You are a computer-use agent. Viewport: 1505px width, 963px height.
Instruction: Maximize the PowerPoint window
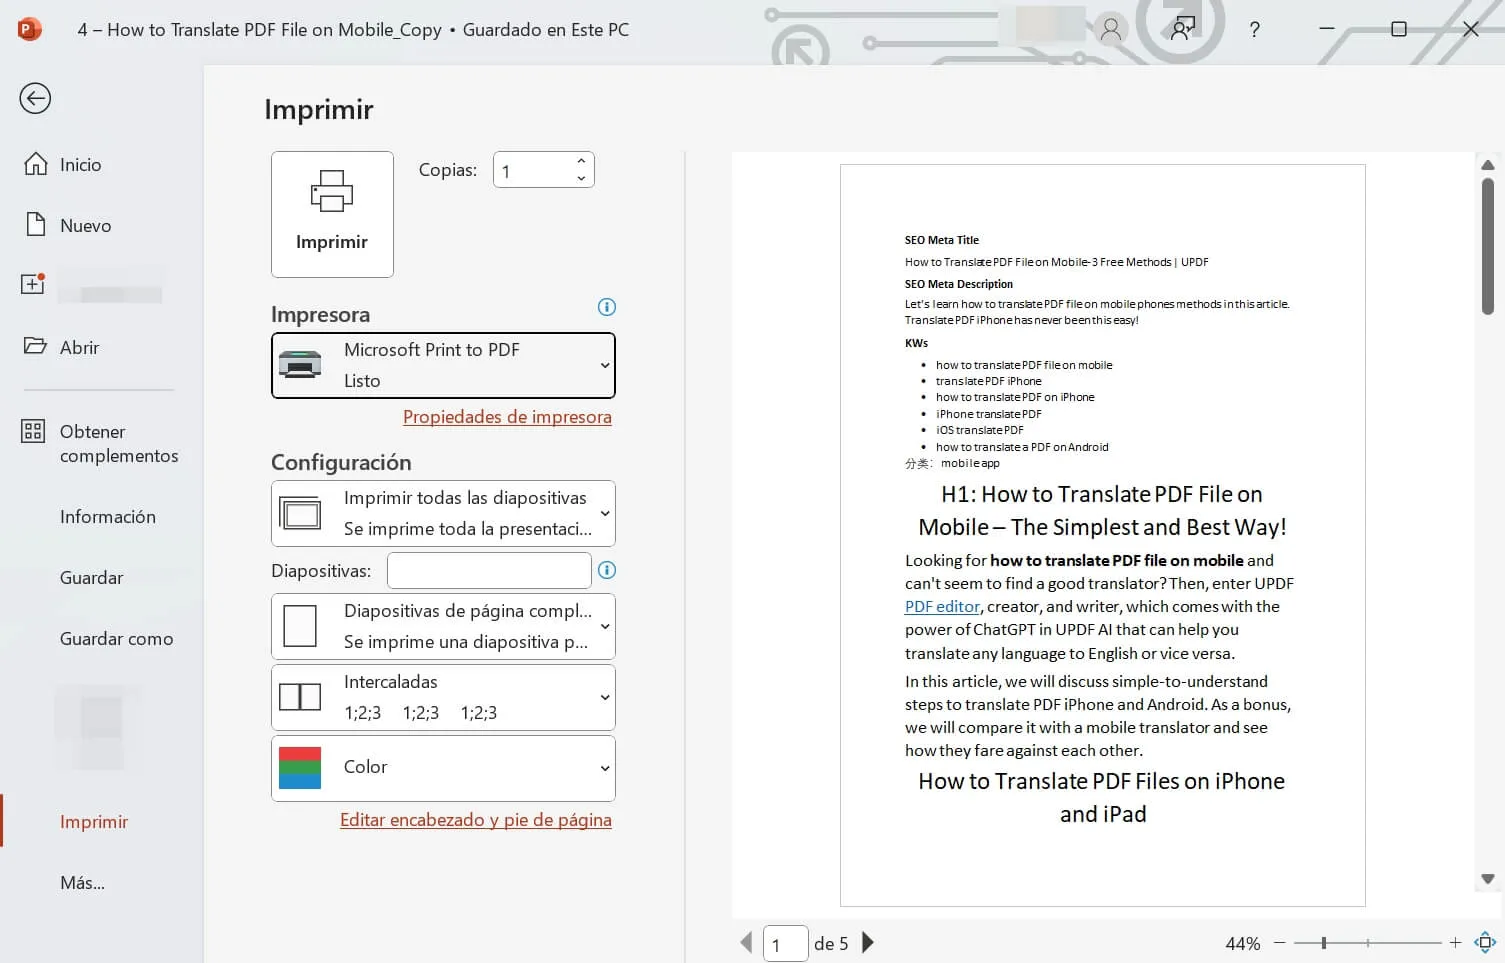click(1399, 29)
